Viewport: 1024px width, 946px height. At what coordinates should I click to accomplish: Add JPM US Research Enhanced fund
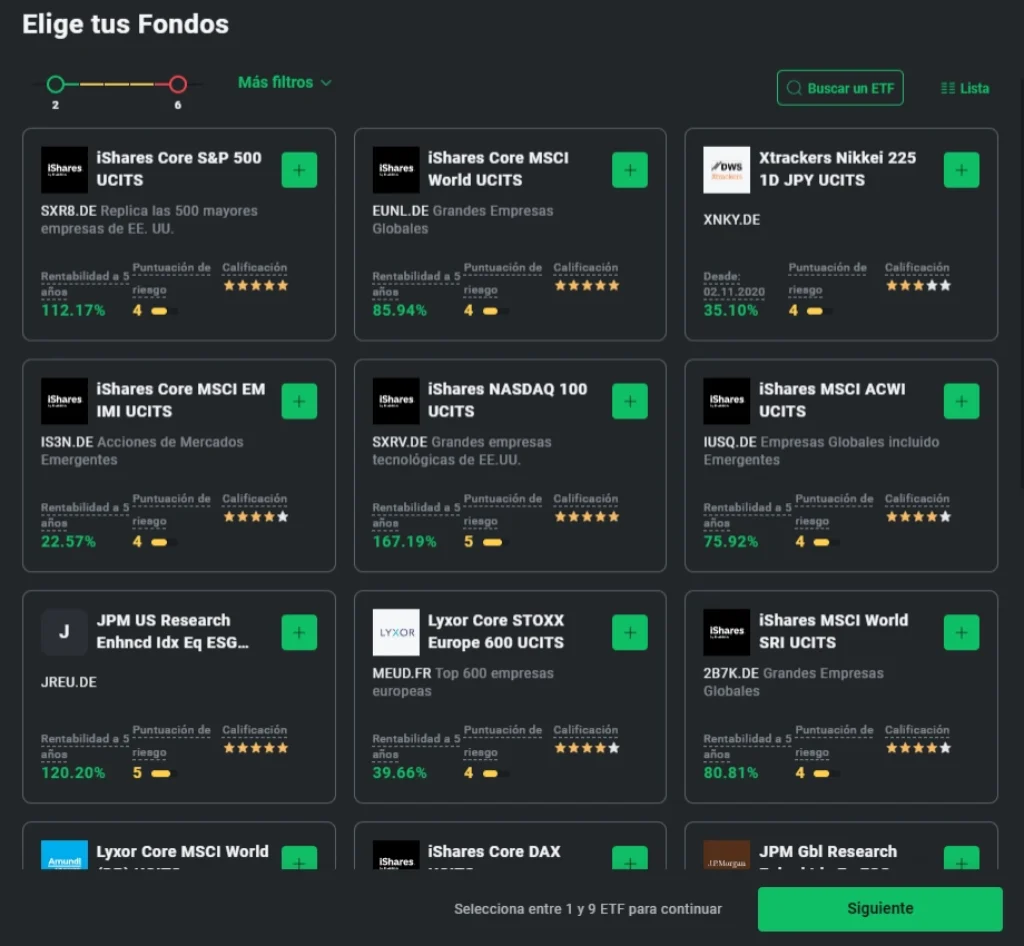coord(299,632)
